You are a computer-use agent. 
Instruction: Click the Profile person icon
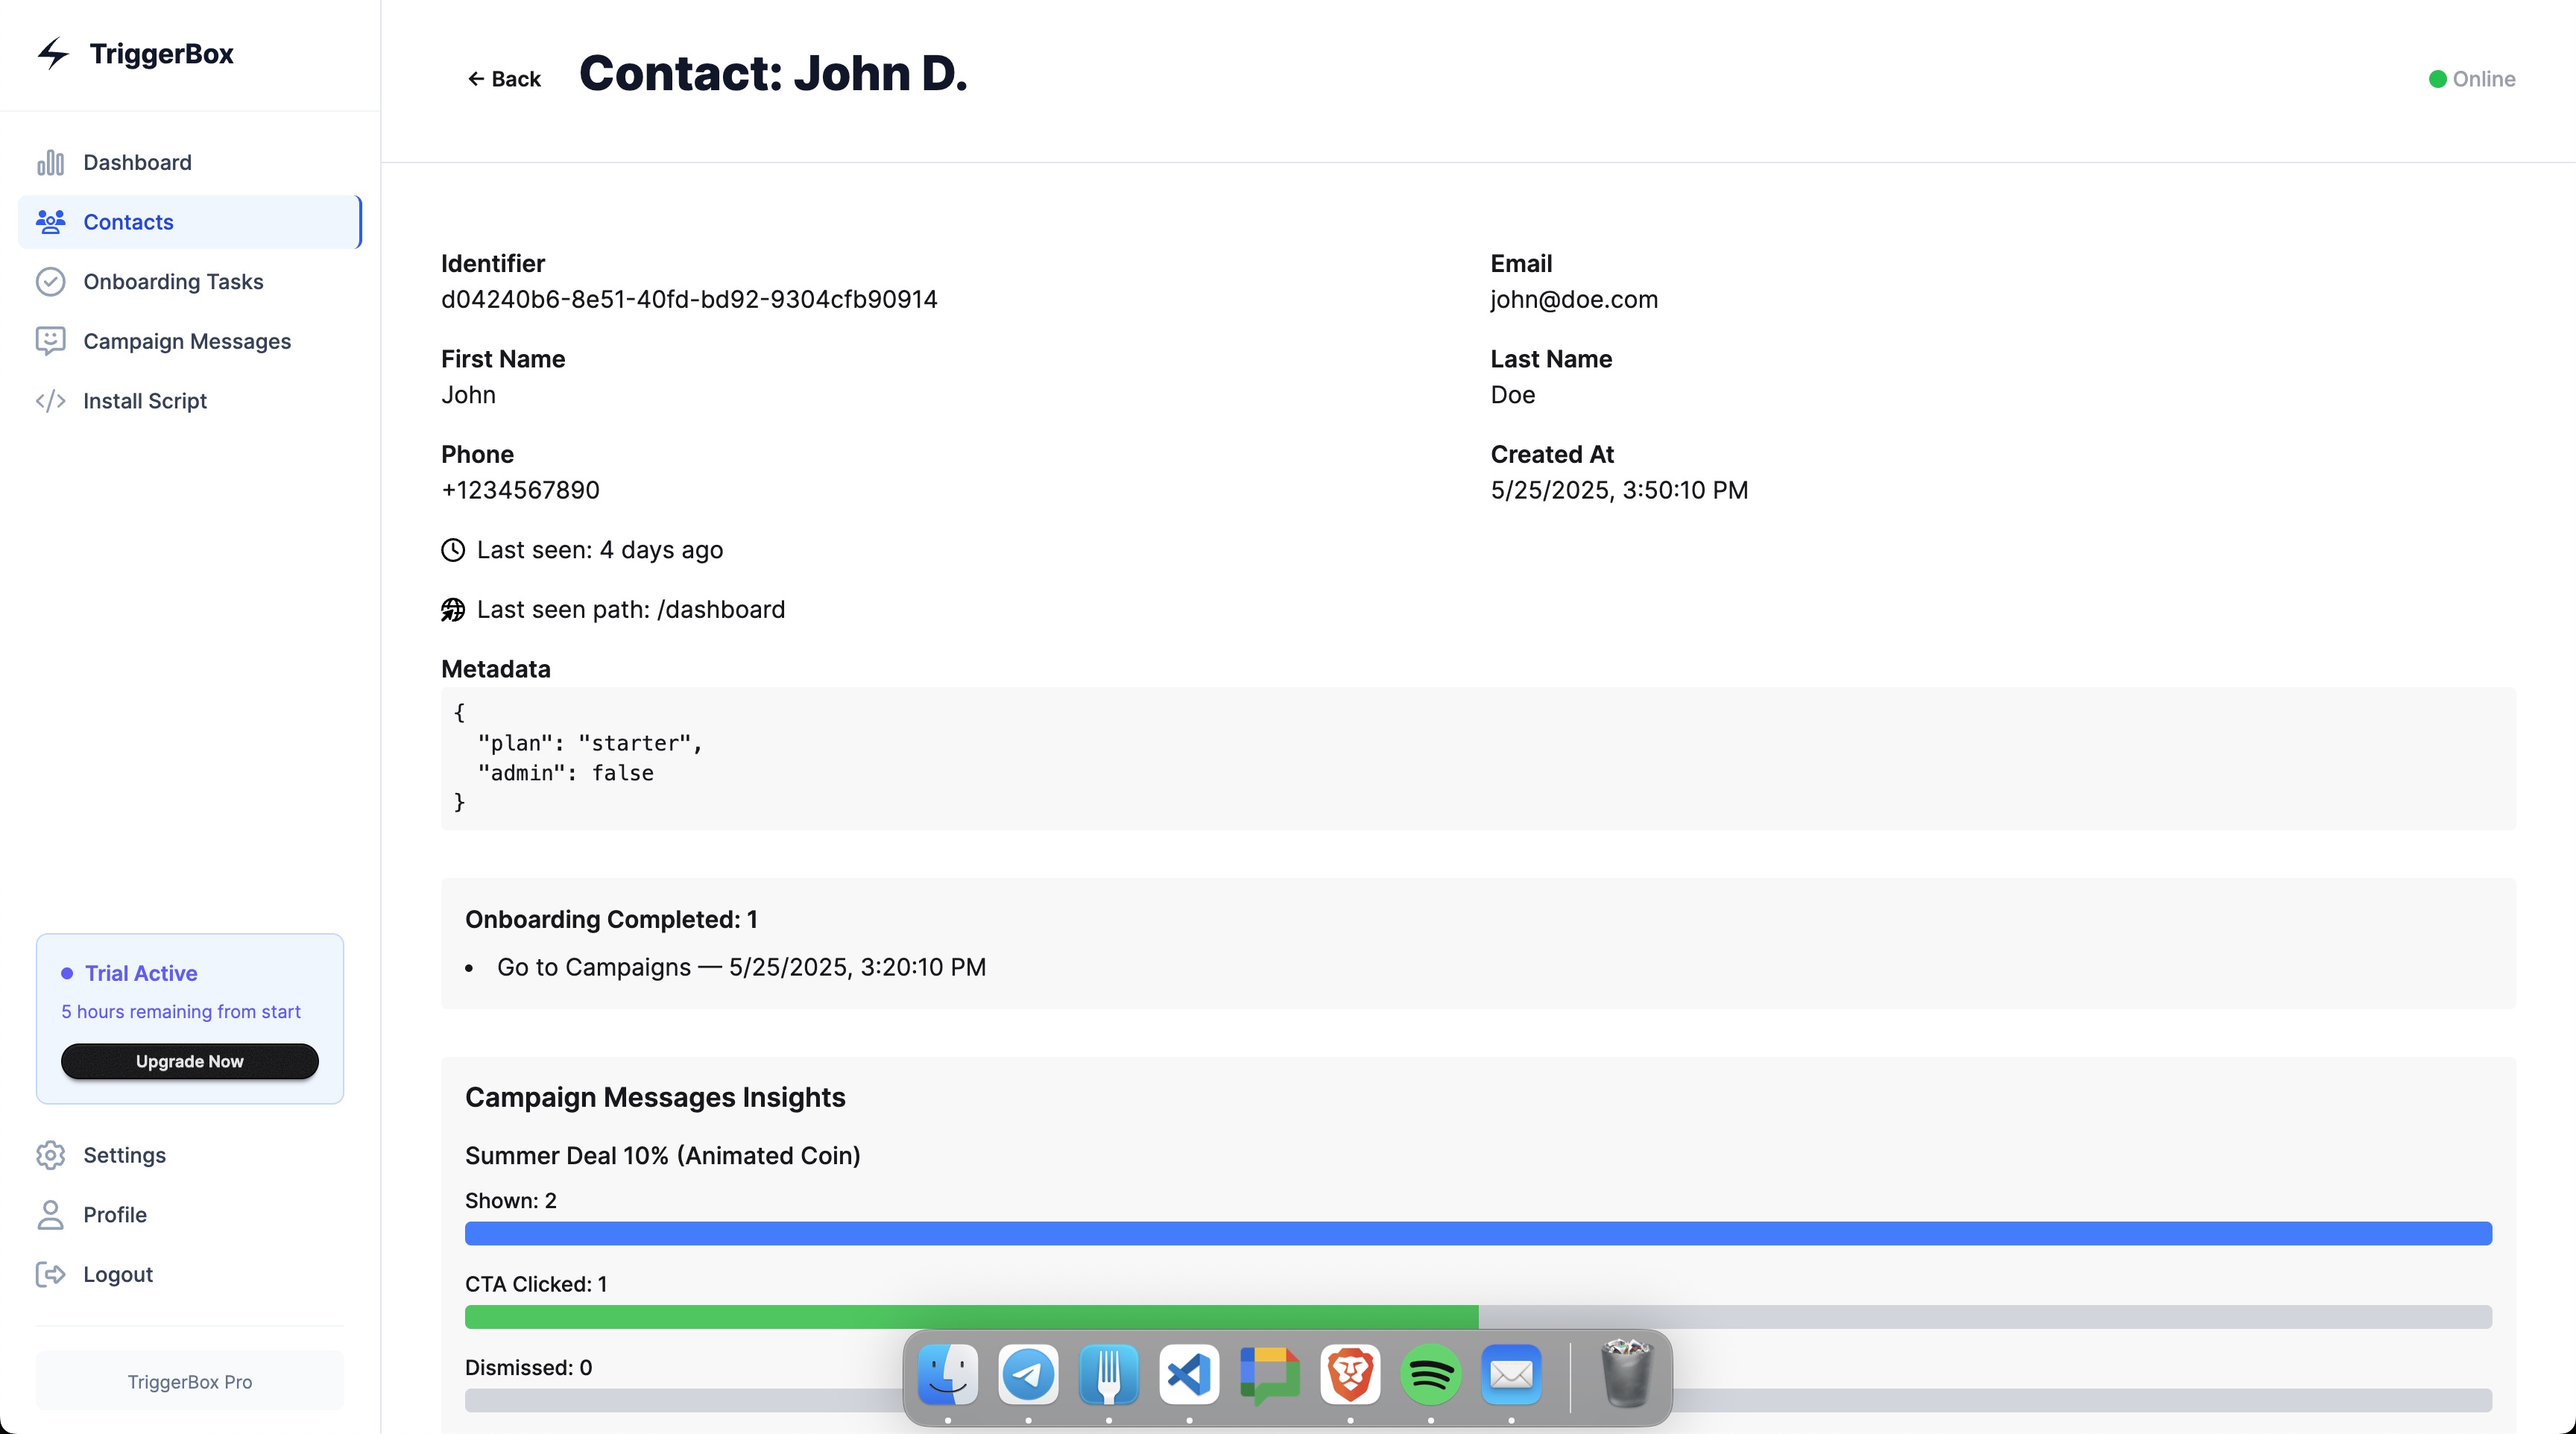pyautogui.click(x=50, y=1215)
